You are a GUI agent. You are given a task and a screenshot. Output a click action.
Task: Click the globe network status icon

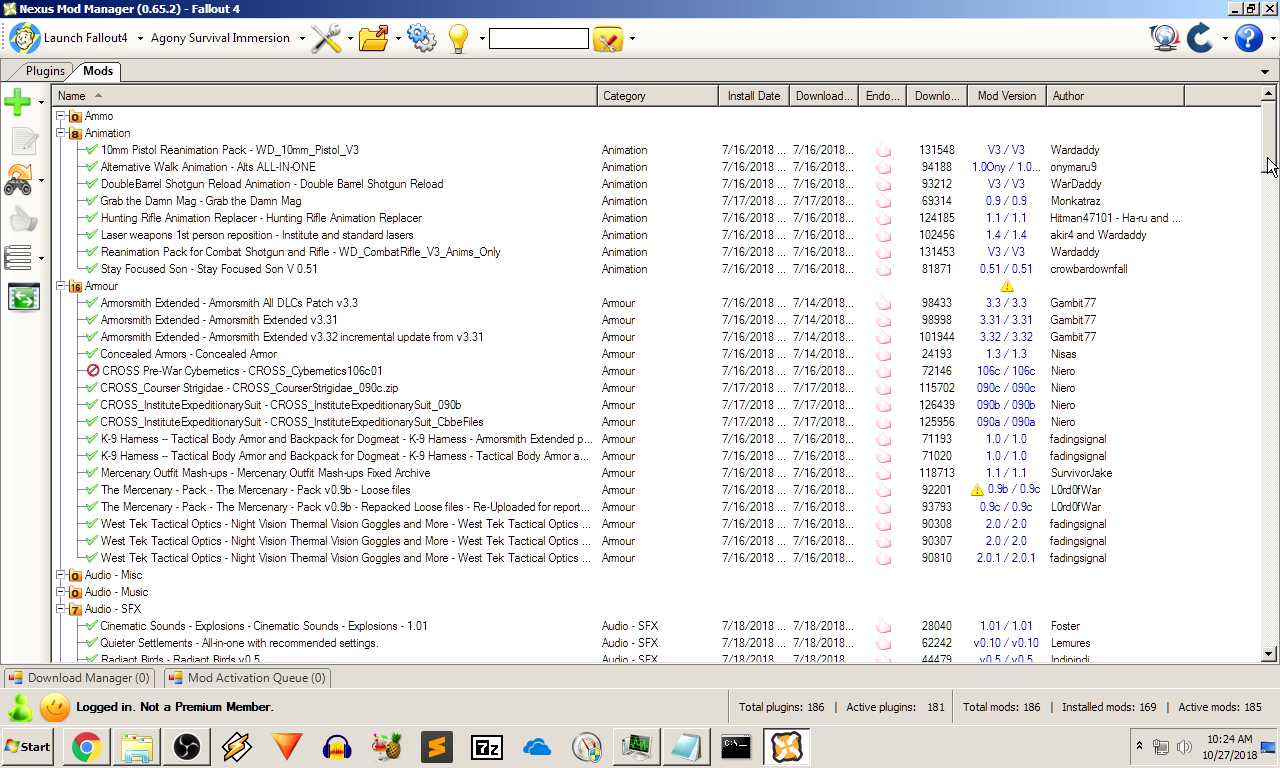coord(1164,38)
